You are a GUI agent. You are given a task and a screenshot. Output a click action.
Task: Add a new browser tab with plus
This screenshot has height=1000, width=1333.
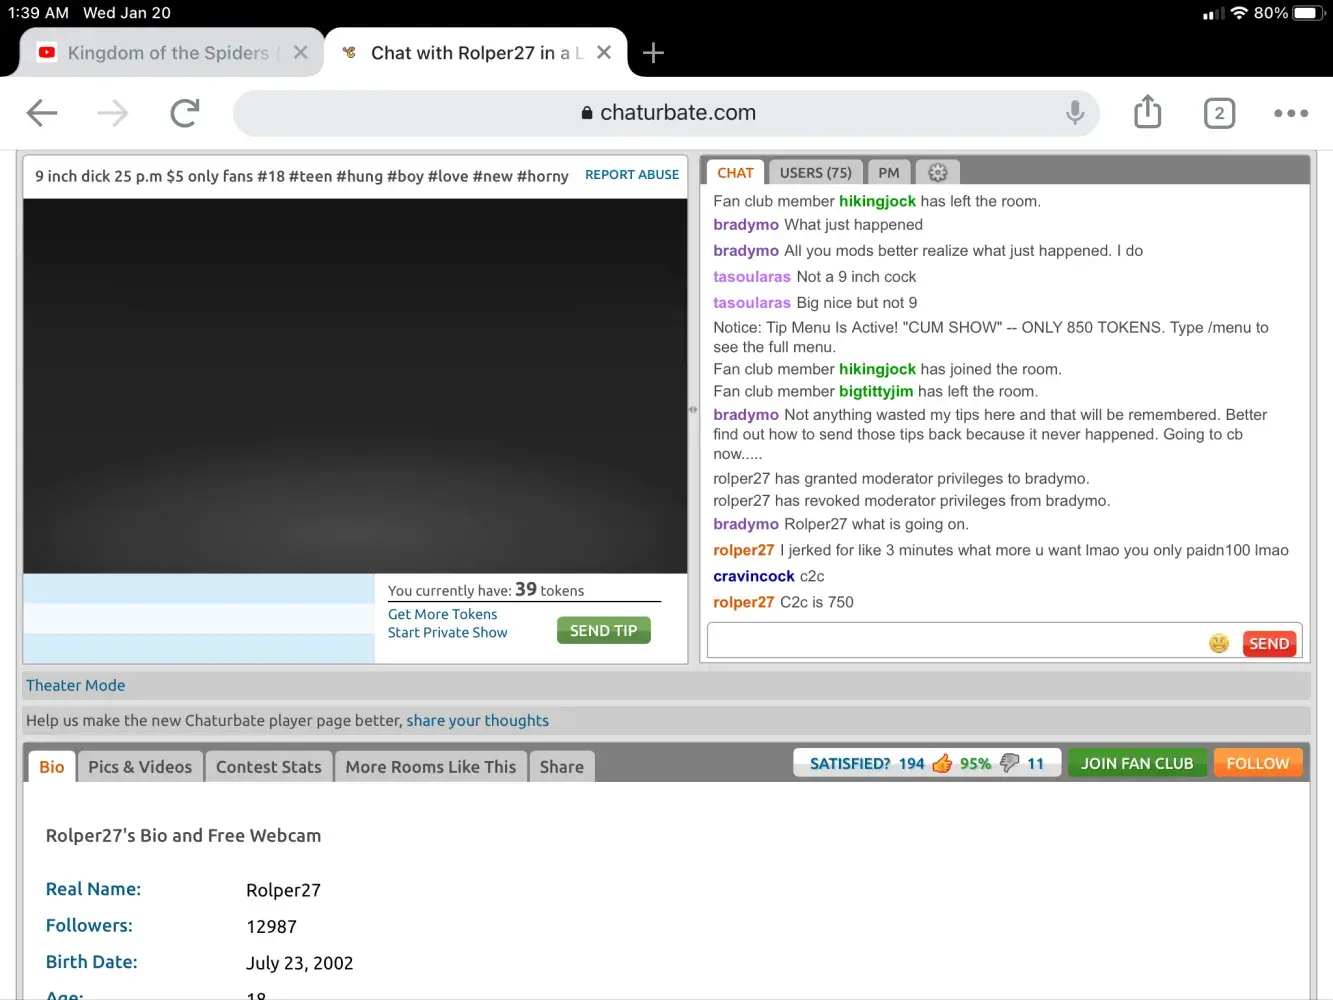tap(653, 53)
